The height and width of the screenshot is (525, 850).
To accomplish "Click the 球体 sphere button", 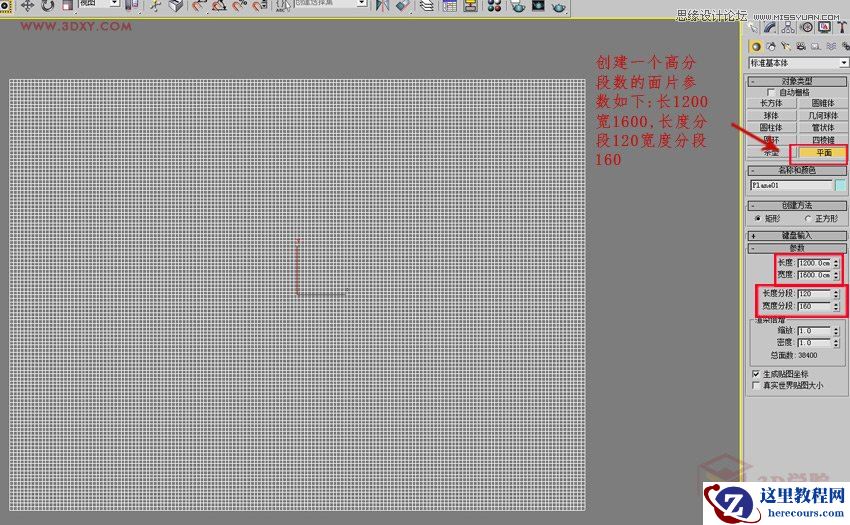I will 771,116.
